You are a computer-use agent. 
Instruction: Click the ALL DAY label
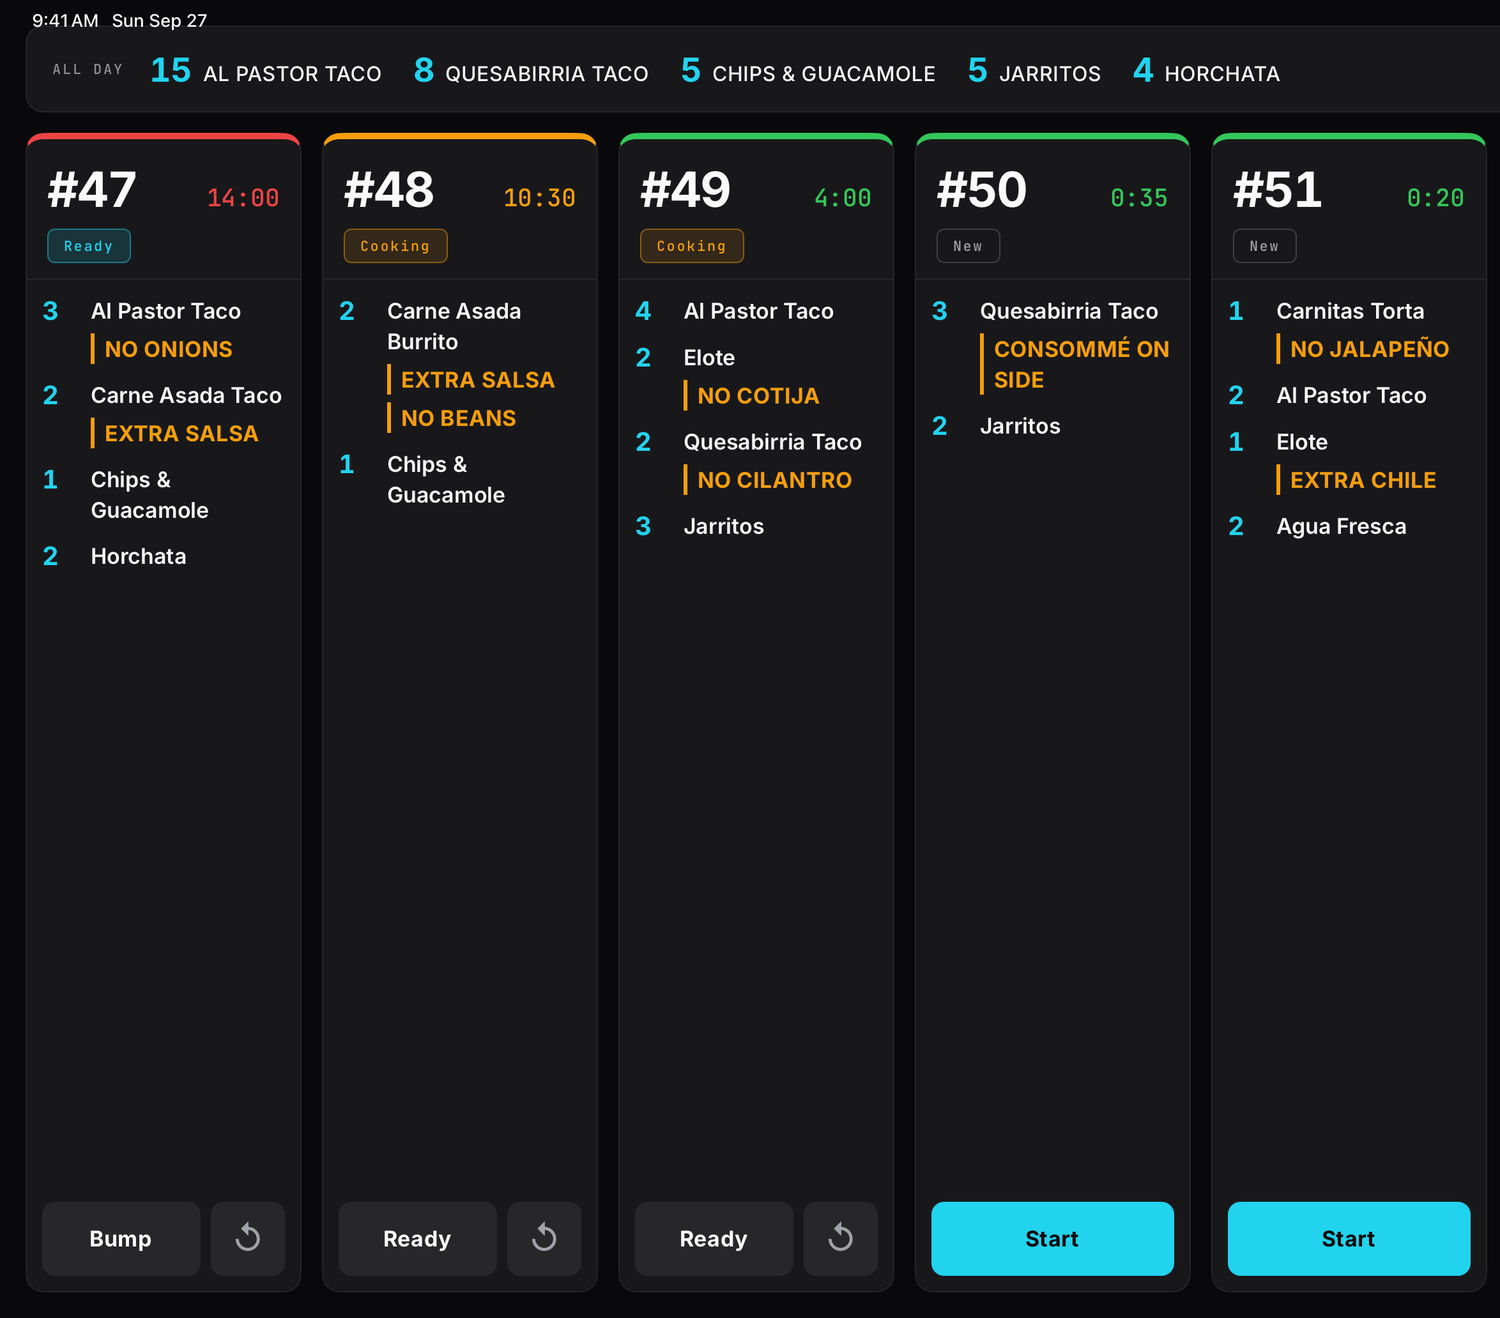(88, 70)
